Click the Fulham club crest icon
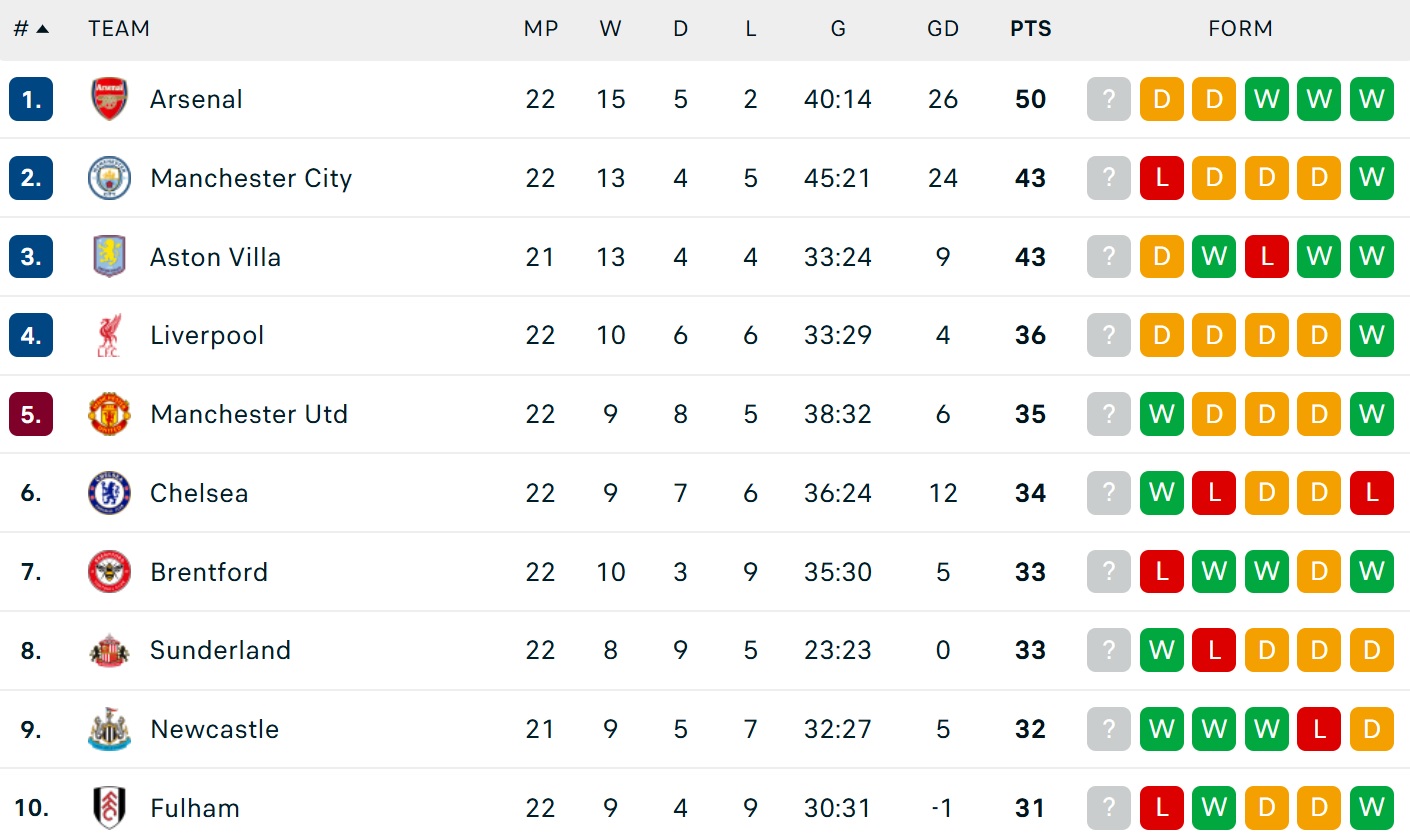Image resolution: width=1410 pixels, height=836 pixels. coord(109,808)
